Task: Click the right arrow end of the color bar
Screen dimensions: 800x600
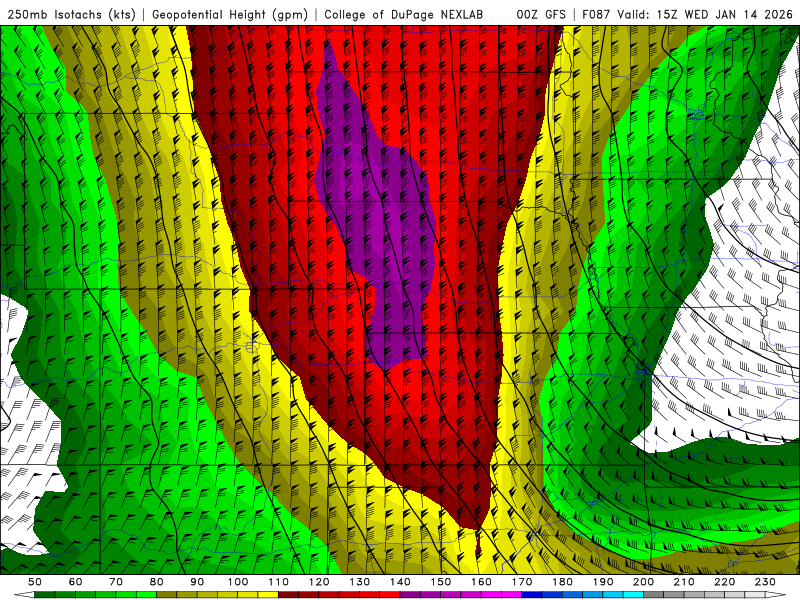Action: tap(777, 595)
